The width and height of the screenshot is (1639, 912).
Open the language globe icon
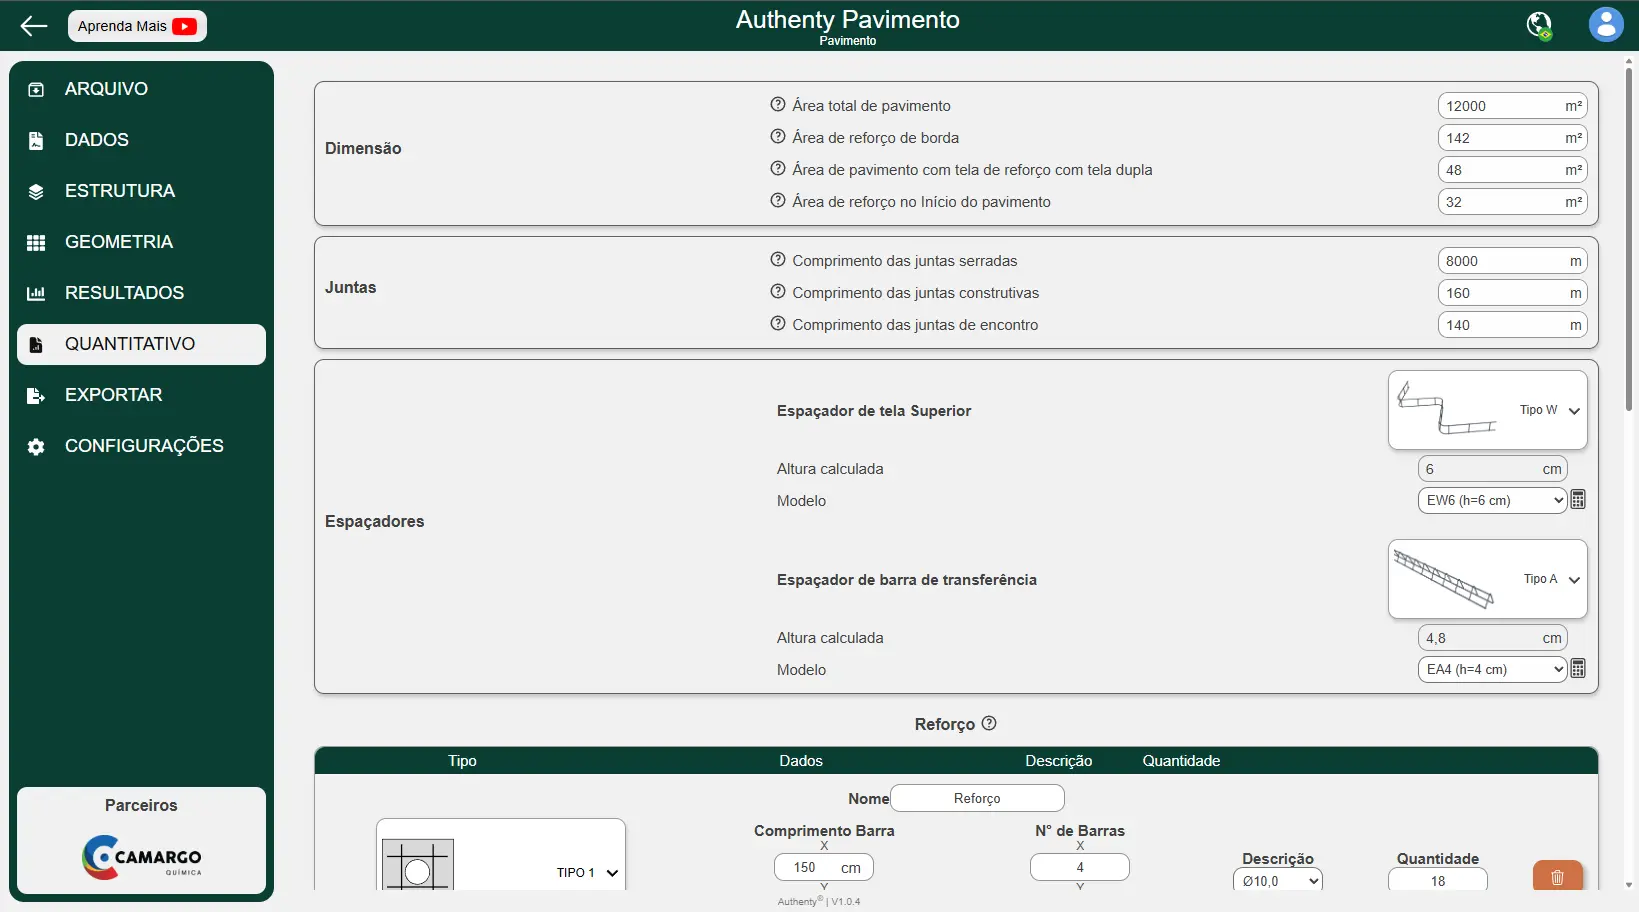tap(1540, 25)
